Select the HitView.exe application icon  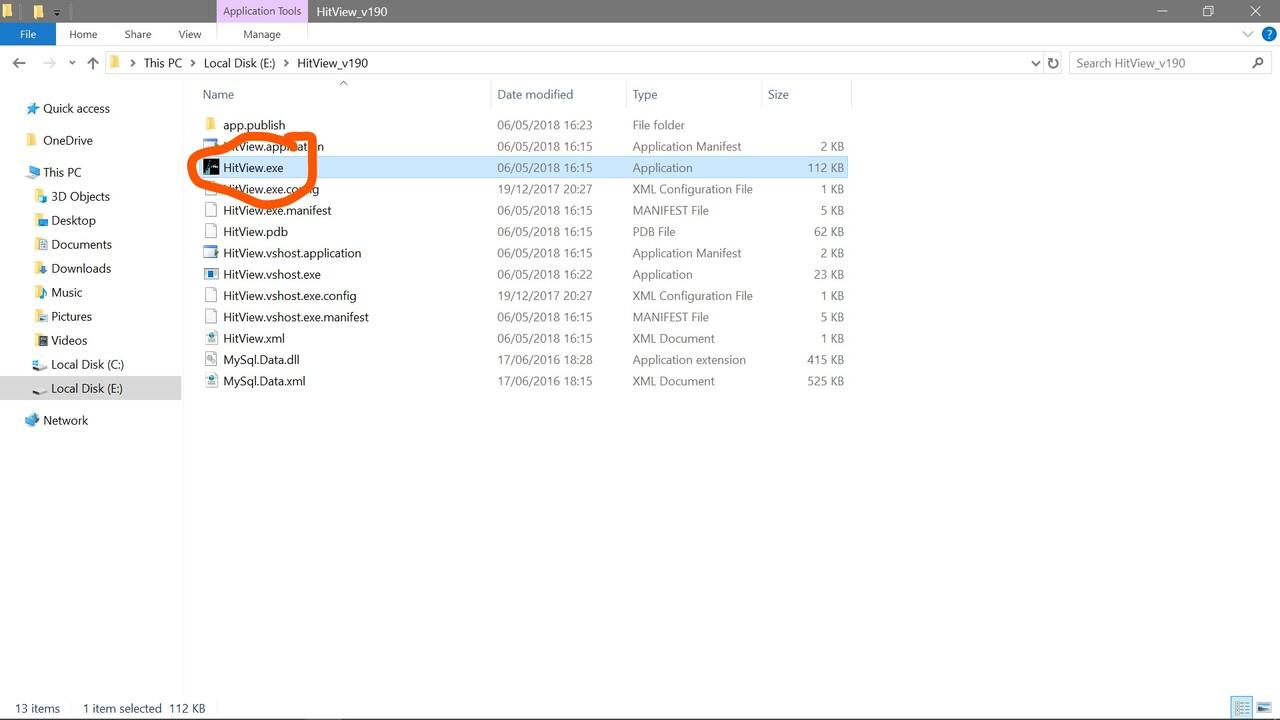coord(210,168)
